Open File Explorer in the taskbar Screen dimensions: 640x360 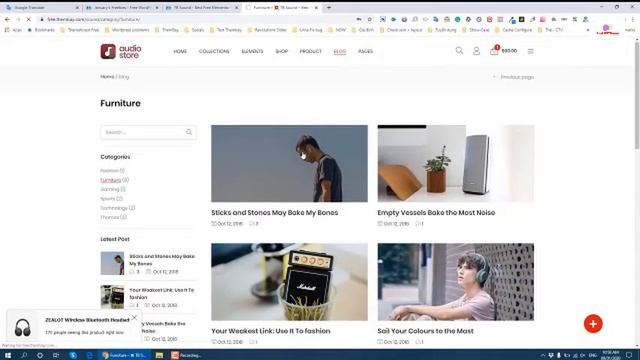[159, 355]
